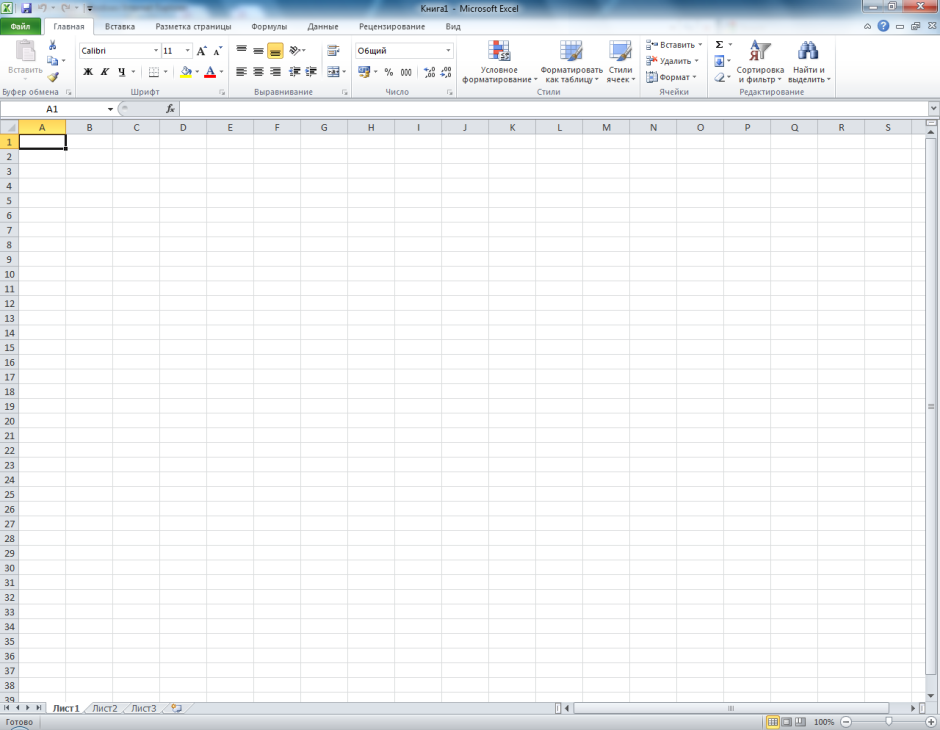Decrease indent icon
This screenshot has height=730, width=940.
[x=294, y=72]
